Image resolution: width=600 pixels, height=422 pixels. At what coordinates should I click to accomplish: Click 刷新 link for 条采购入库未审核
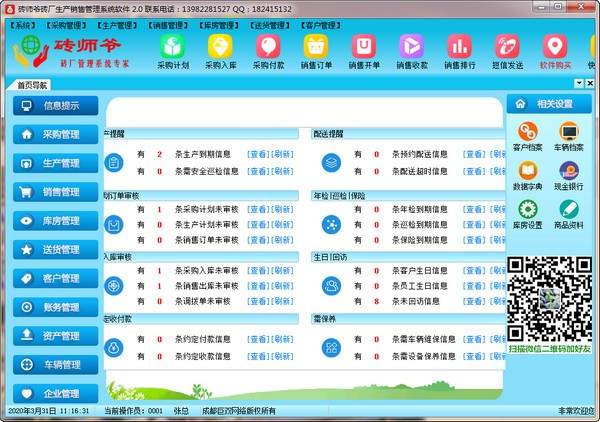click(x=283, y=270)
